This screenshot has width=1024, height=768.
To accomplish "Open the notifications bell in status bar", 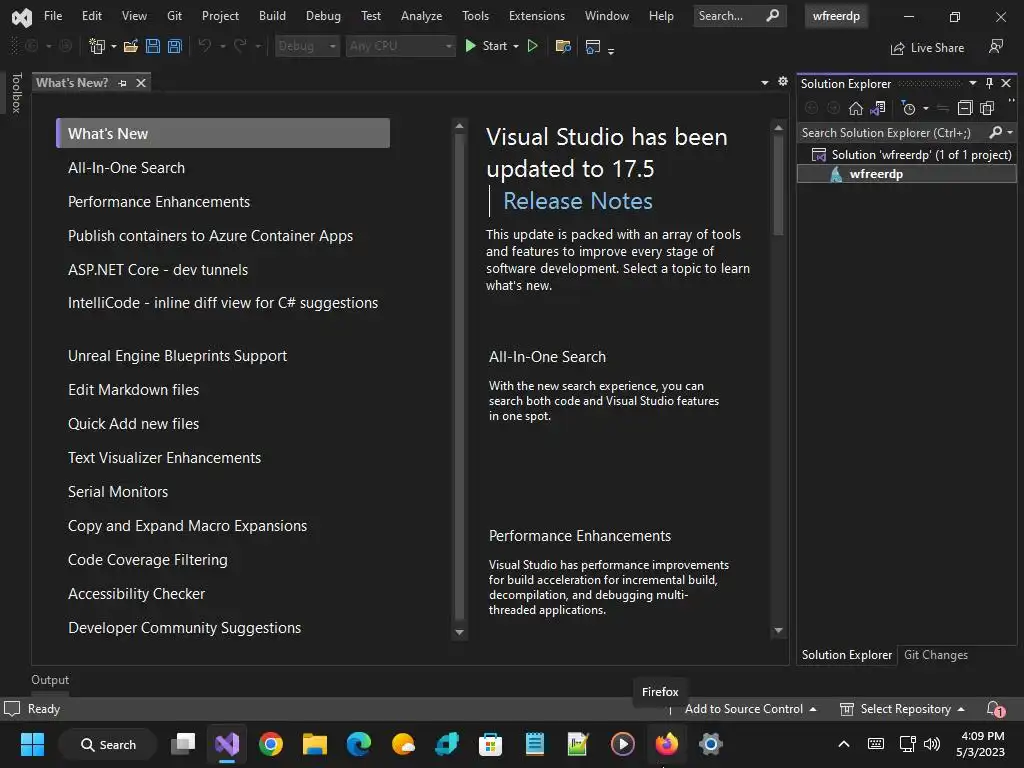I will (995, 709).
